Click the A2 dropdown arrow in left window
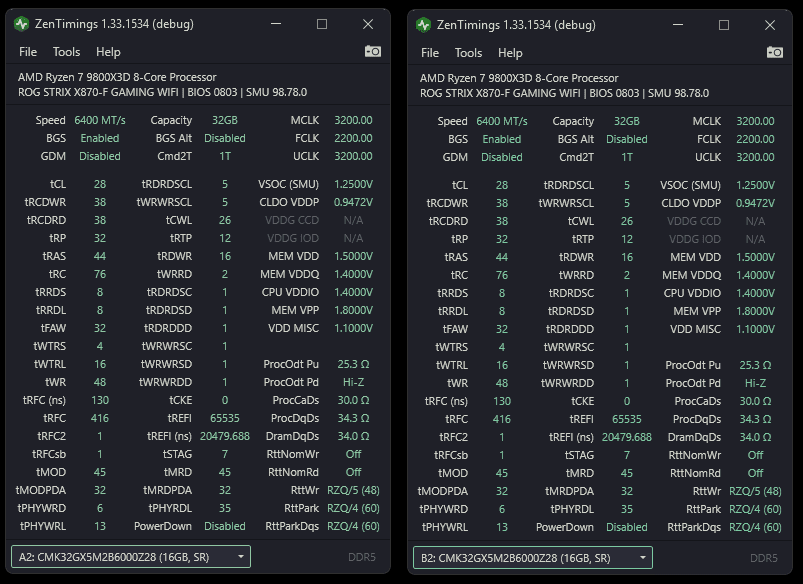Image resolution: width=803 pixels, height=584 pixels. (x=241, y=557)
